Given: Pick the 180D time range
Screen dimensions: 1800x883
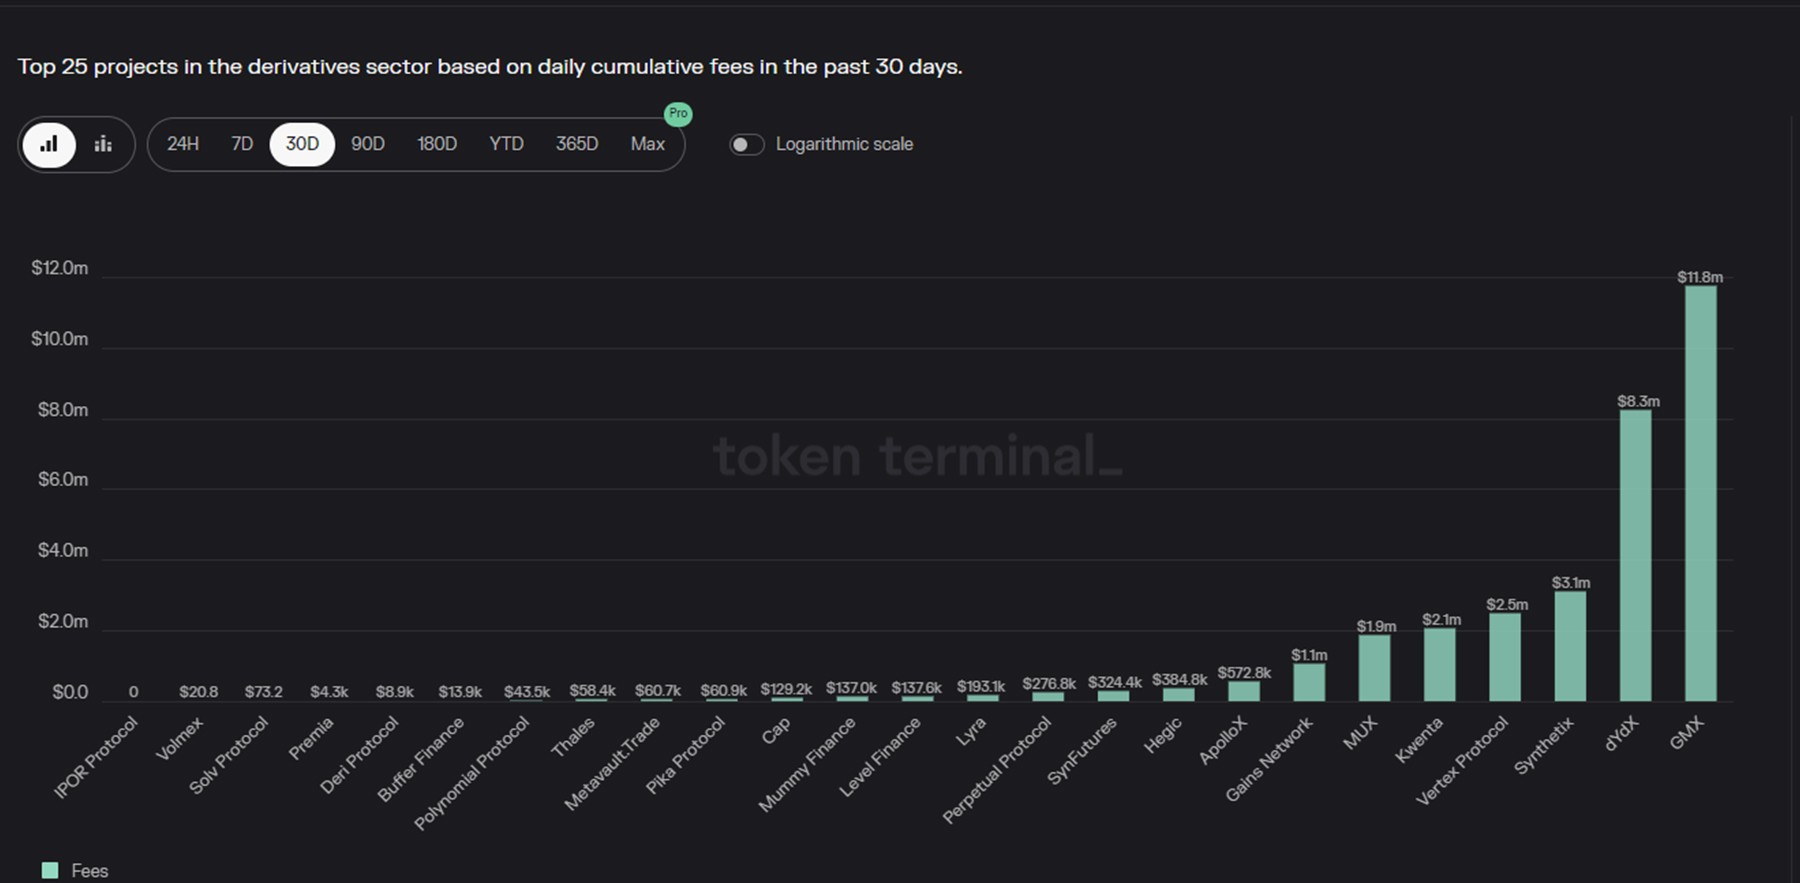Looking at the screenshot, I should pos(437,144).
